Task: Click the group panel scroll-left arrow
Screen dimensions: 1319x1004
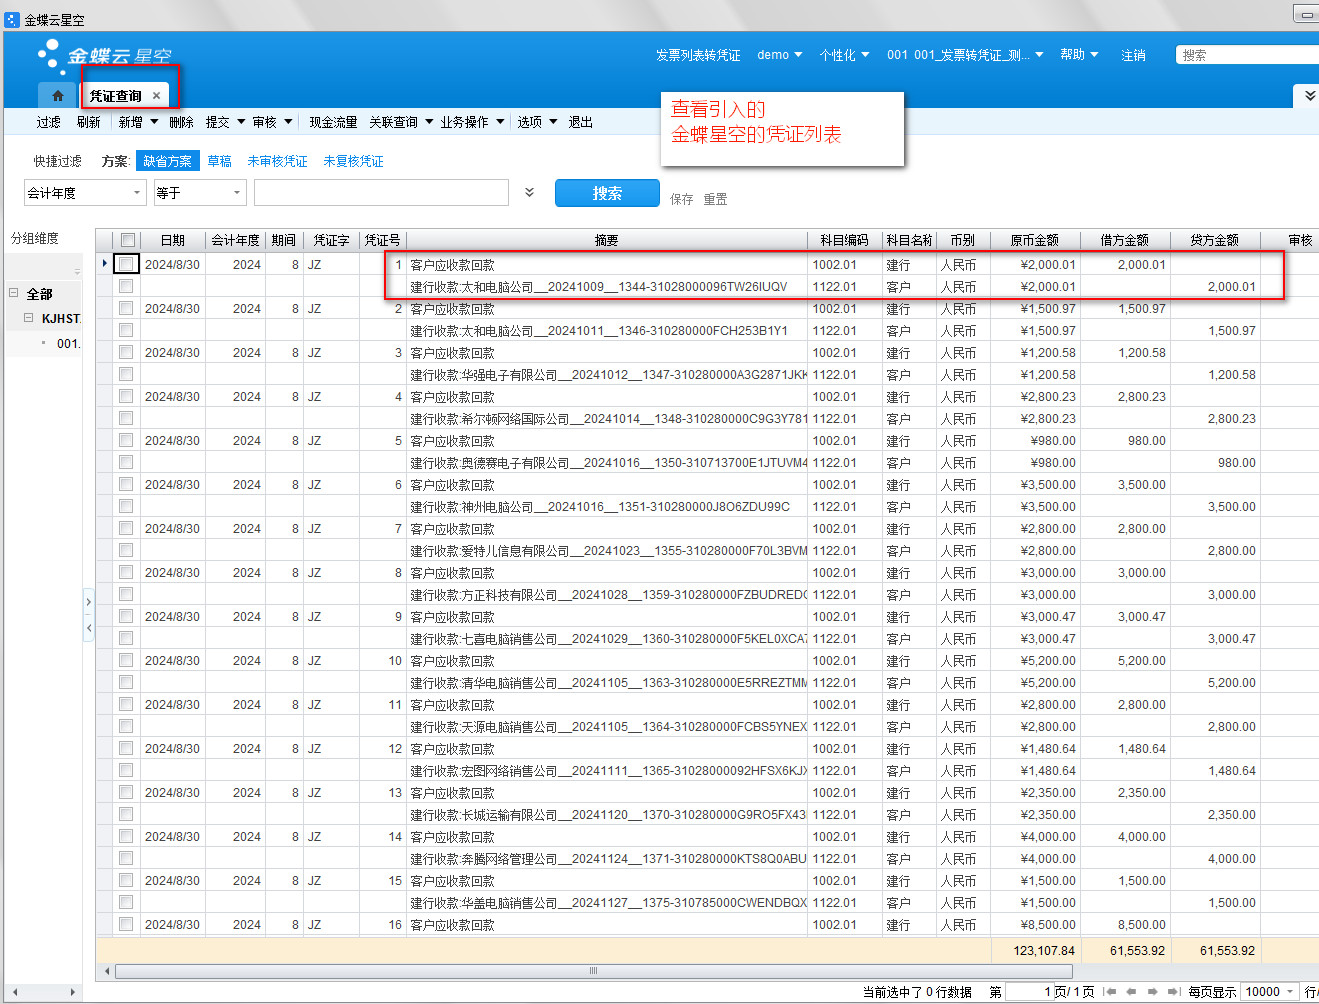Action: [14, 992]
